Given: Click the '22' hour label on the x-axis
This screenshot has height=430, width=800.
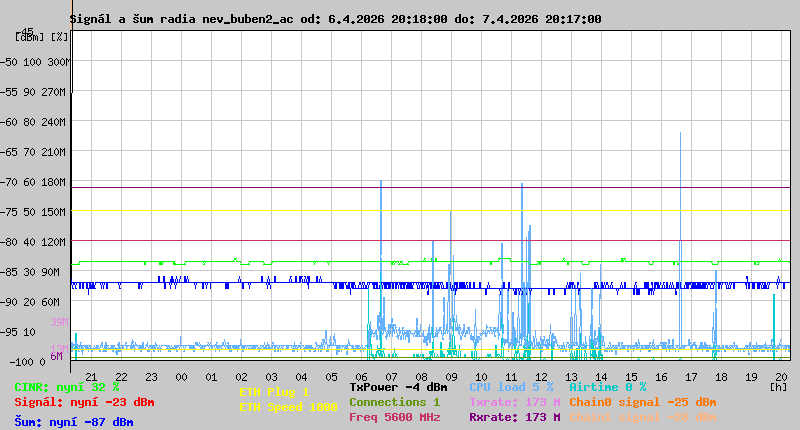Looking at the screenshot, I should pyautogui.click(x=121, y=377).
